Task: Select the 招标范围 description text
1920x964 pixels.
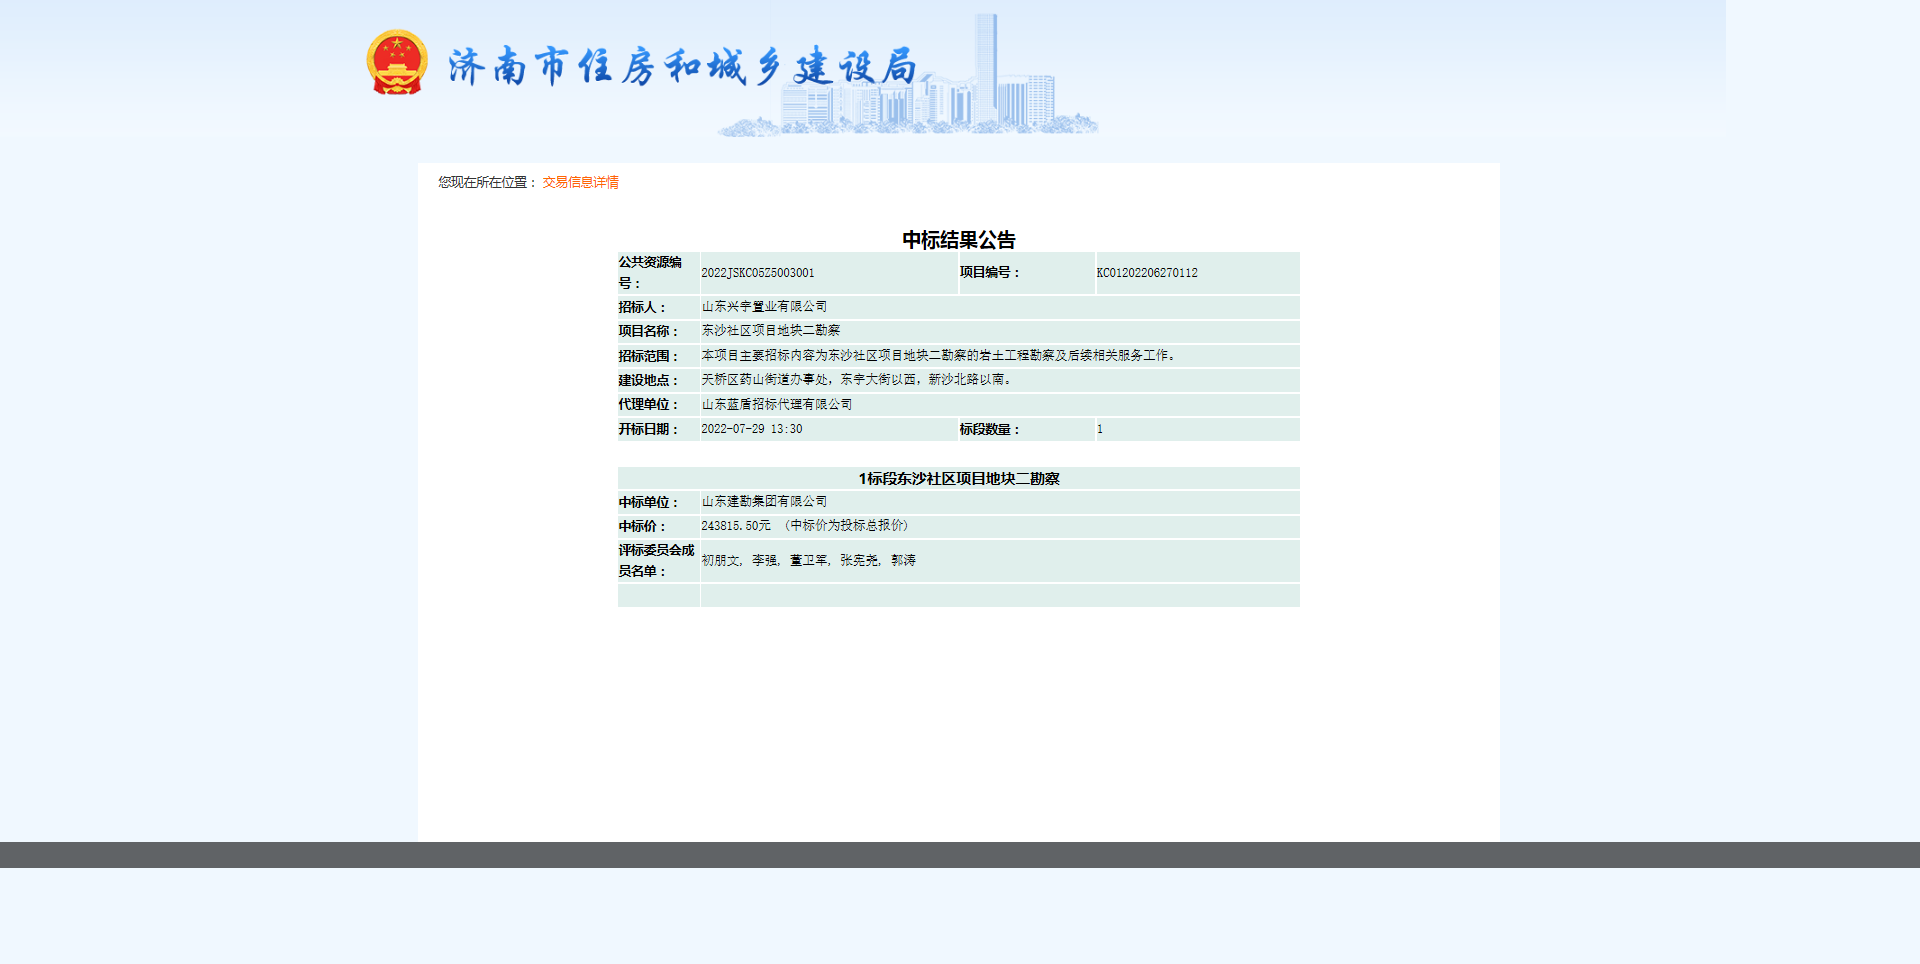Action: [941, 355]
